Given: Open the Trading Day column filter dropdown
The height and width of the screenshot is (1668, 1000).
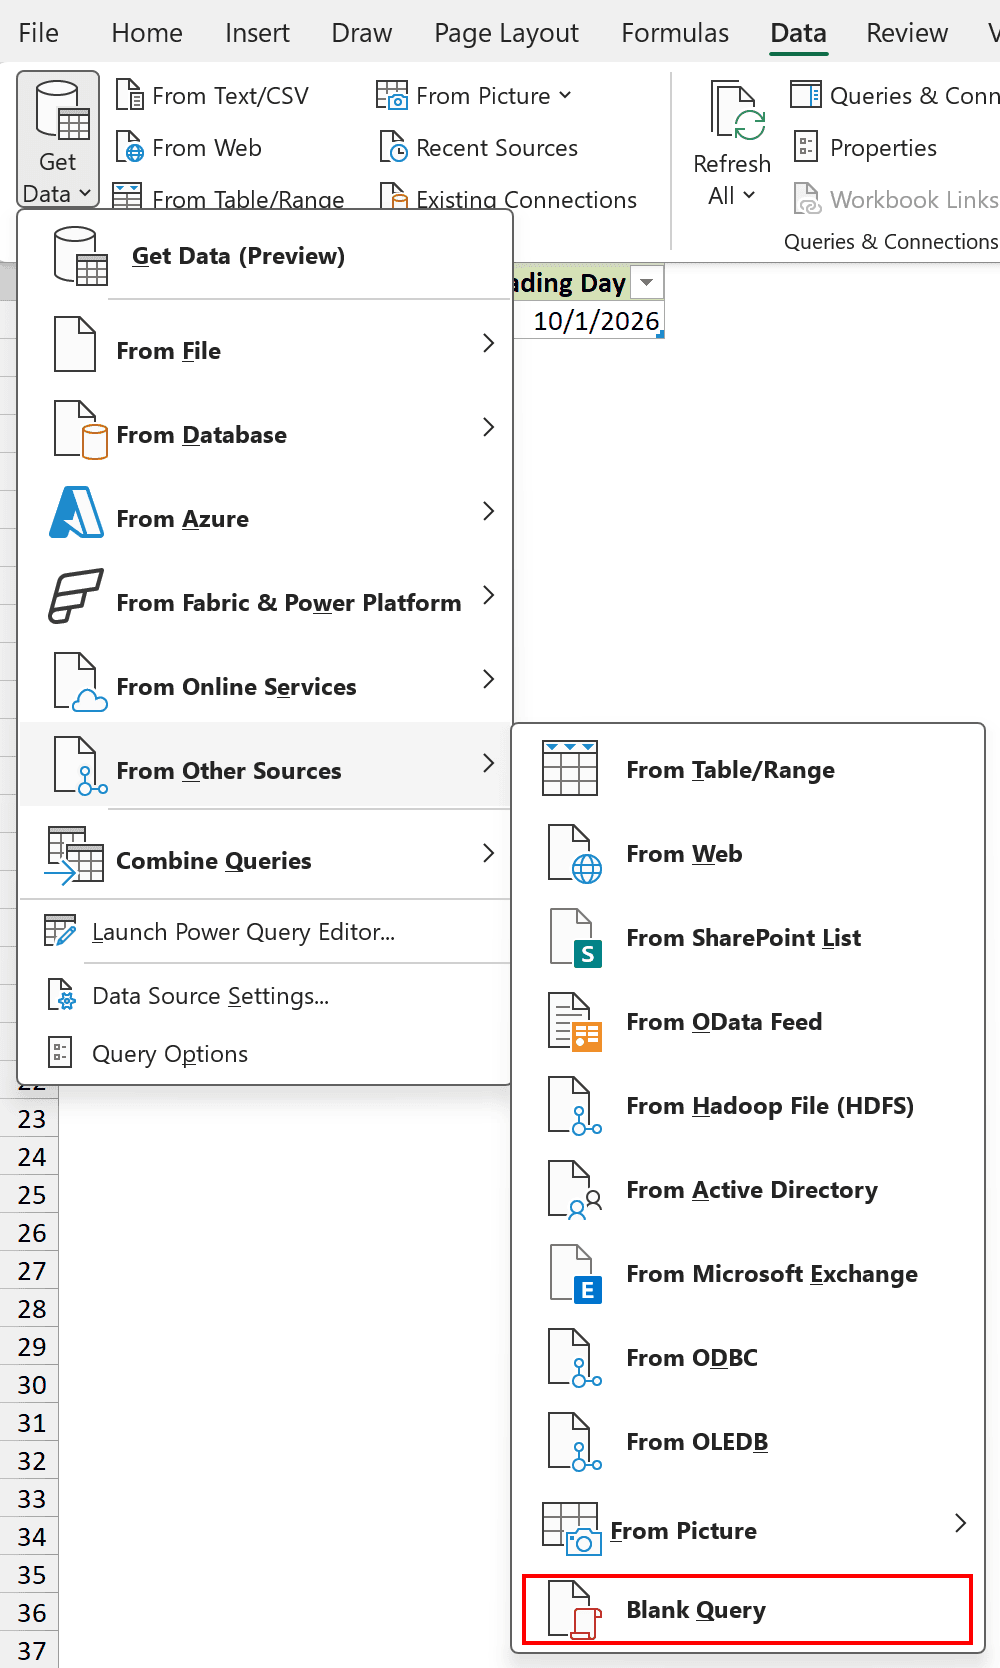Looking at the screenshot, I should pyautogui.click(x=647, y=283).
